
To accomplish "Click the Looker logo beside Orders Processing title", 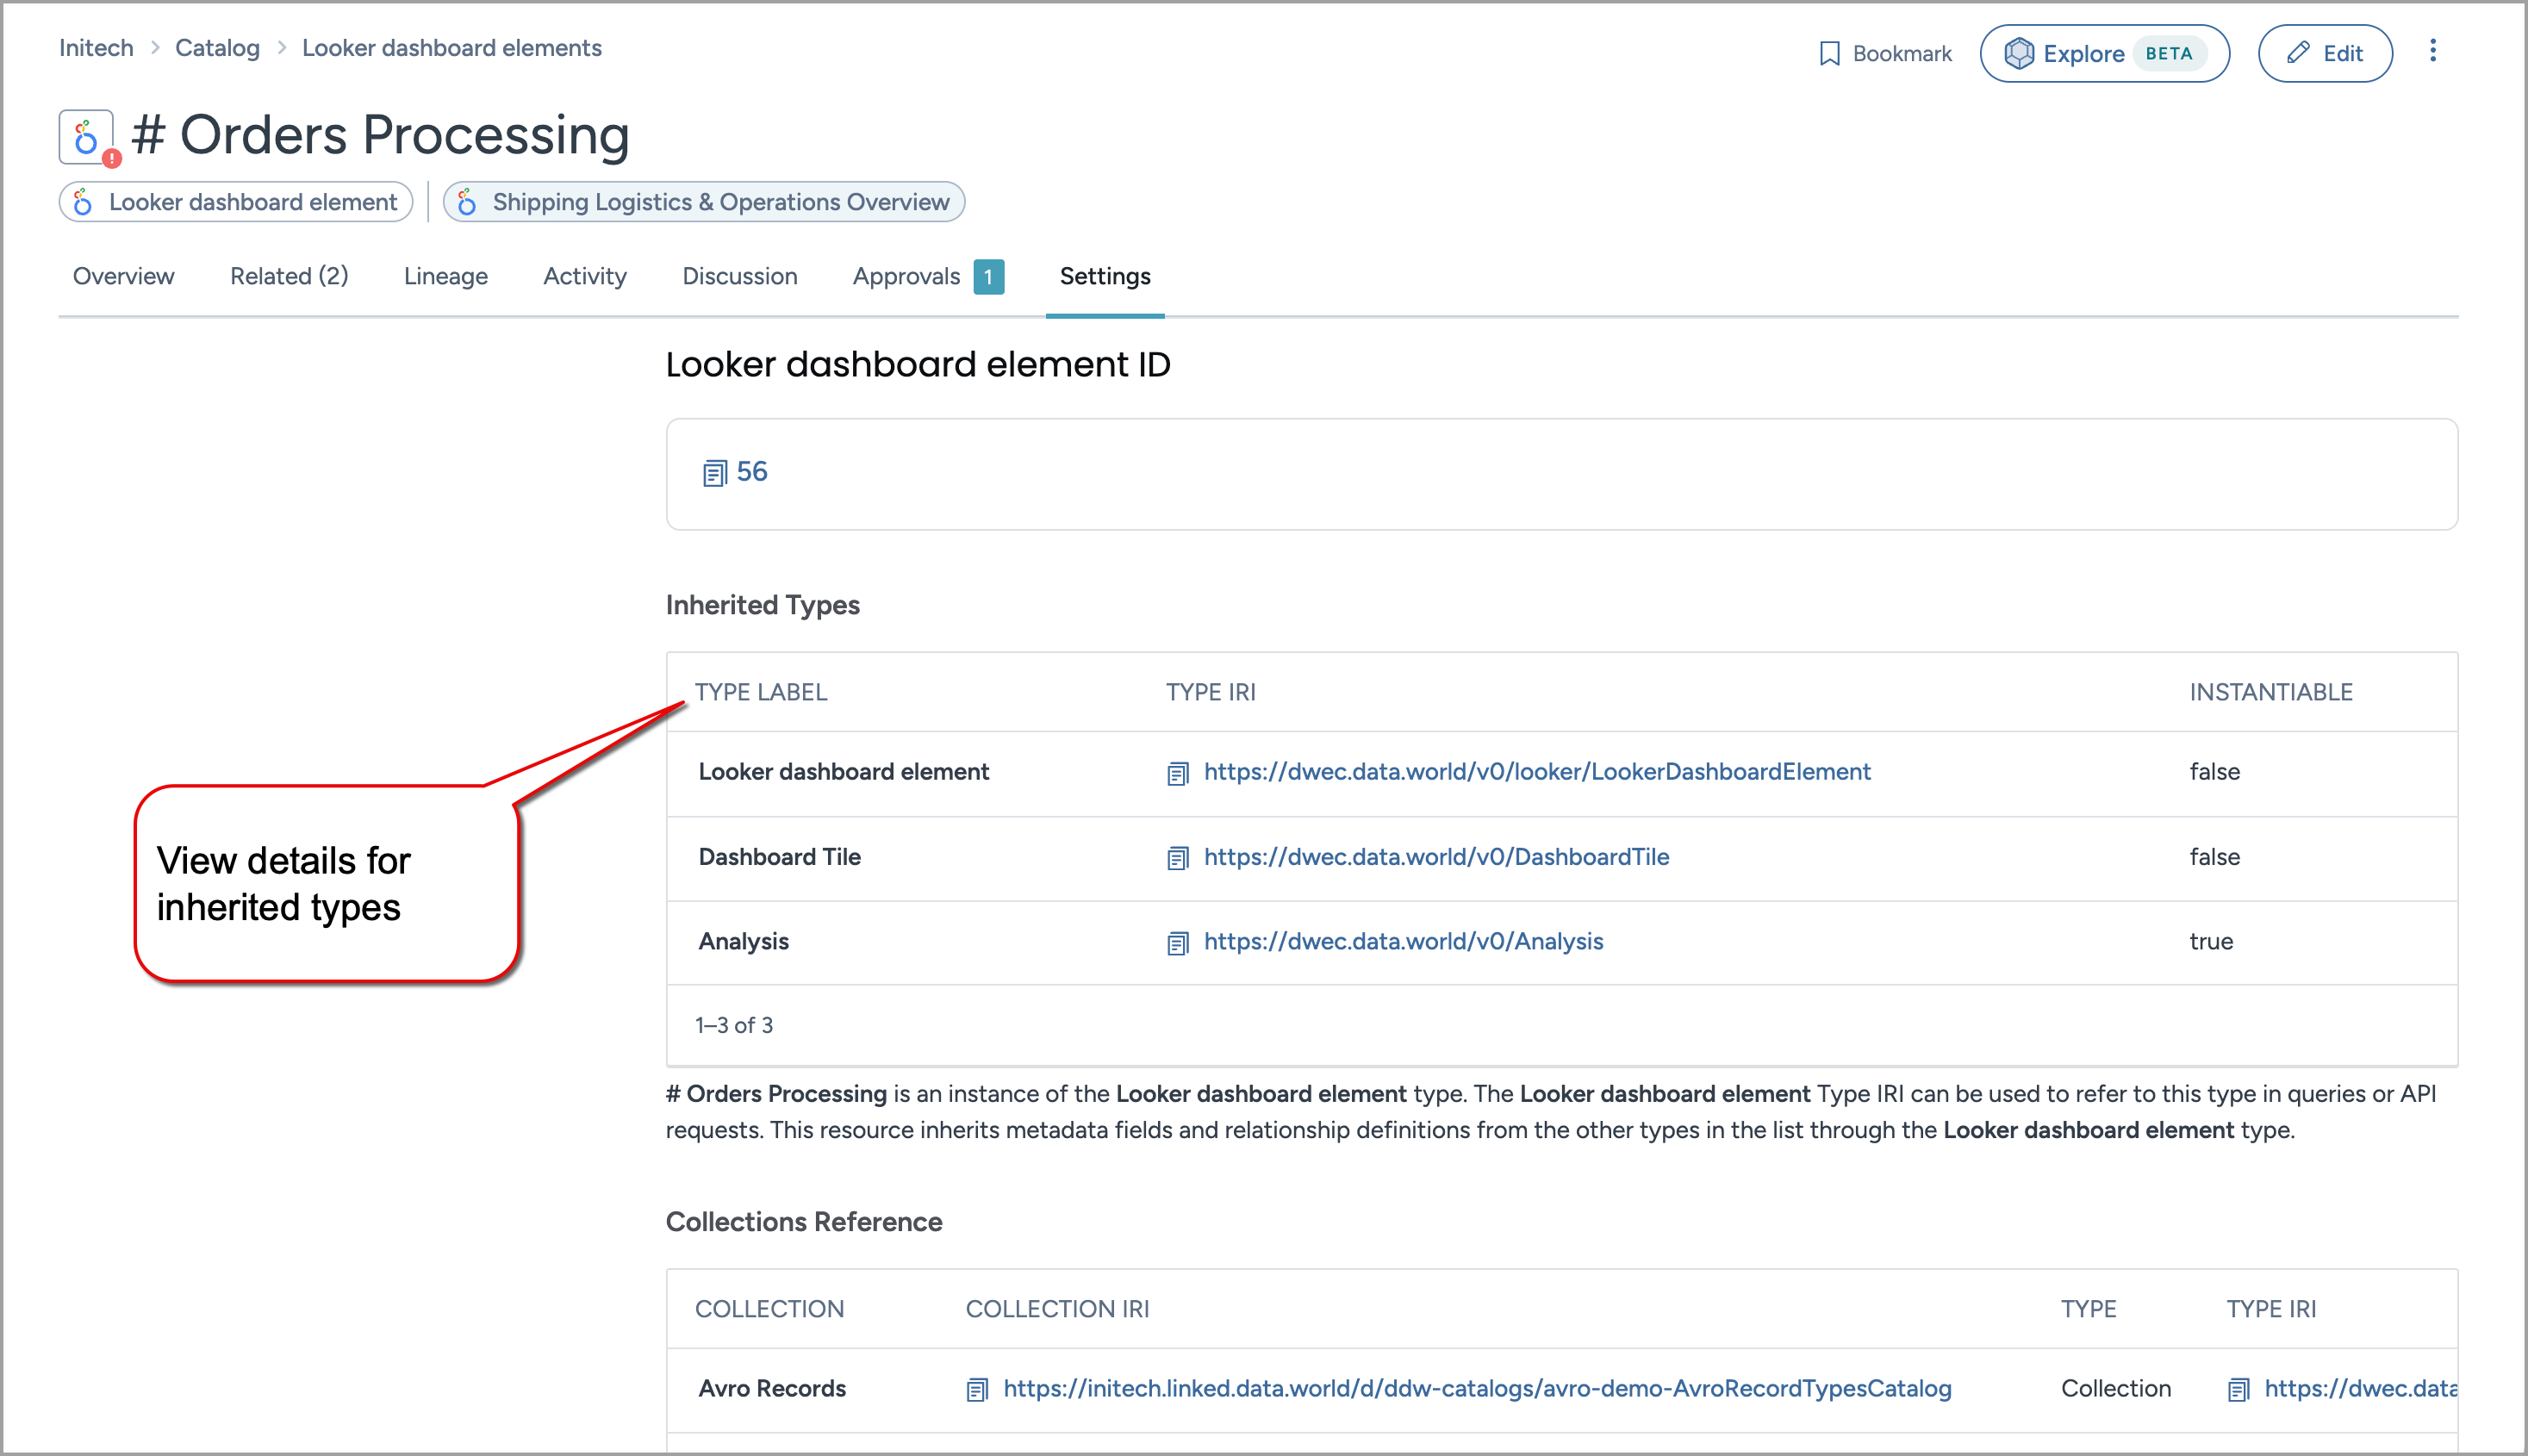I will click(x=86, y=137).
